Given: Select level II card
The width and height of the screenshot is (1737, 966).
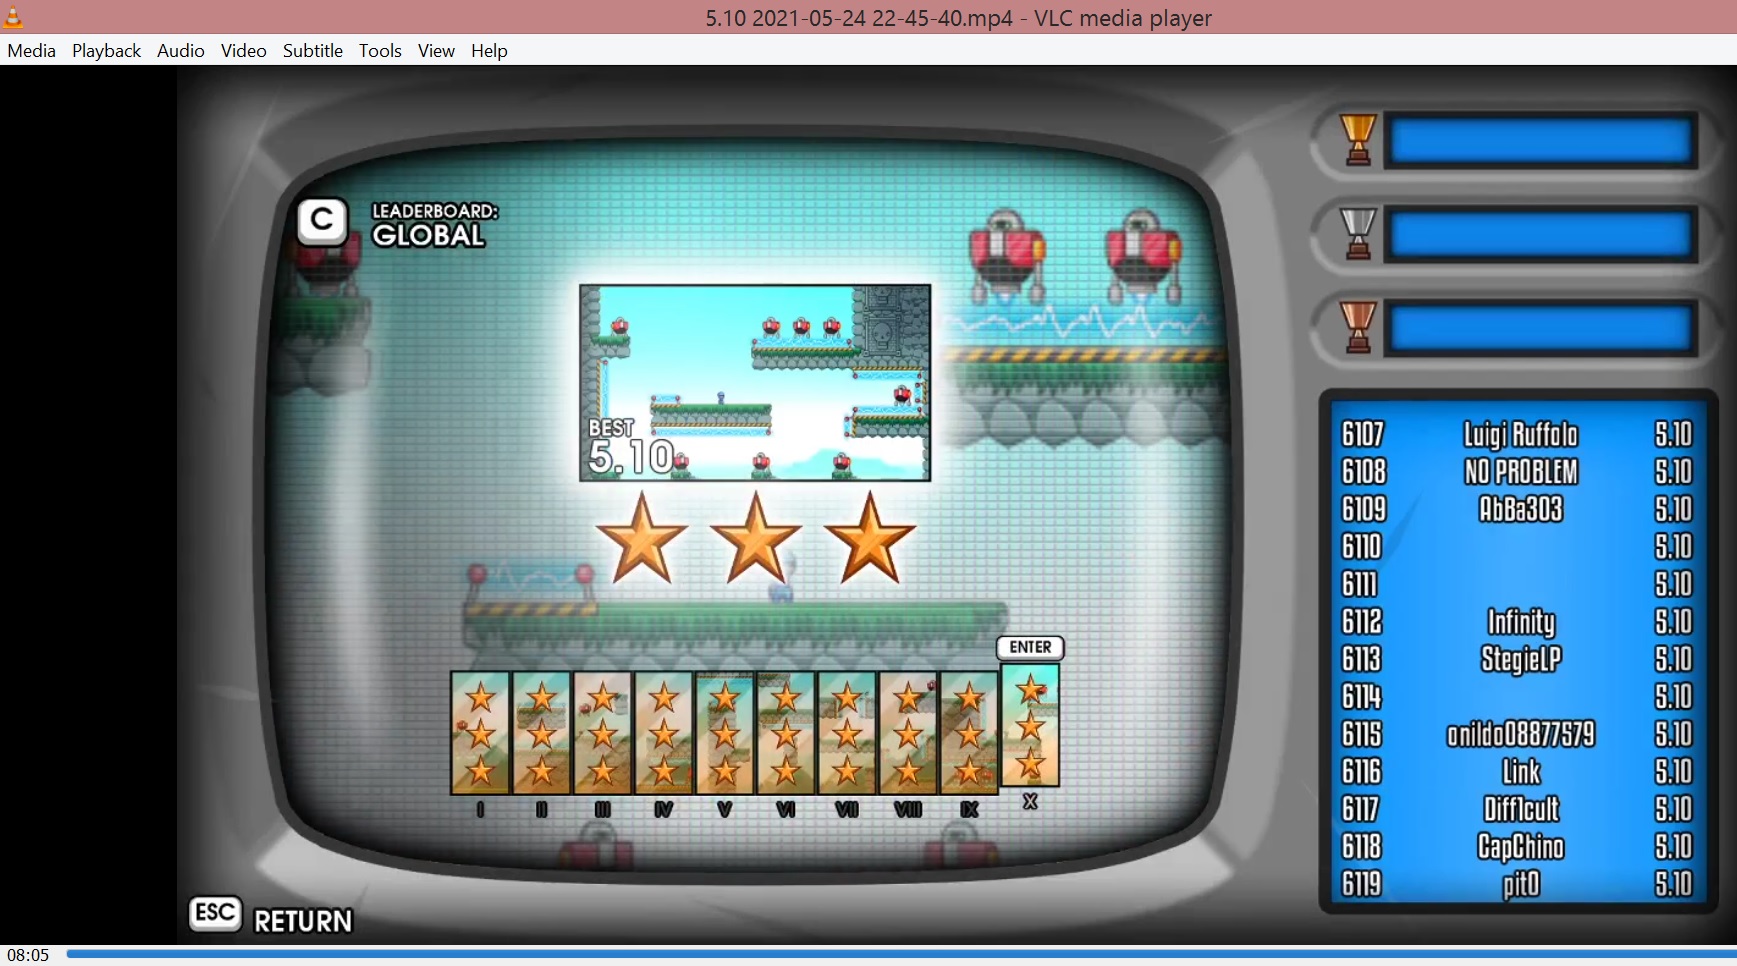Looking at the screenshot, I should pos(541,733).
